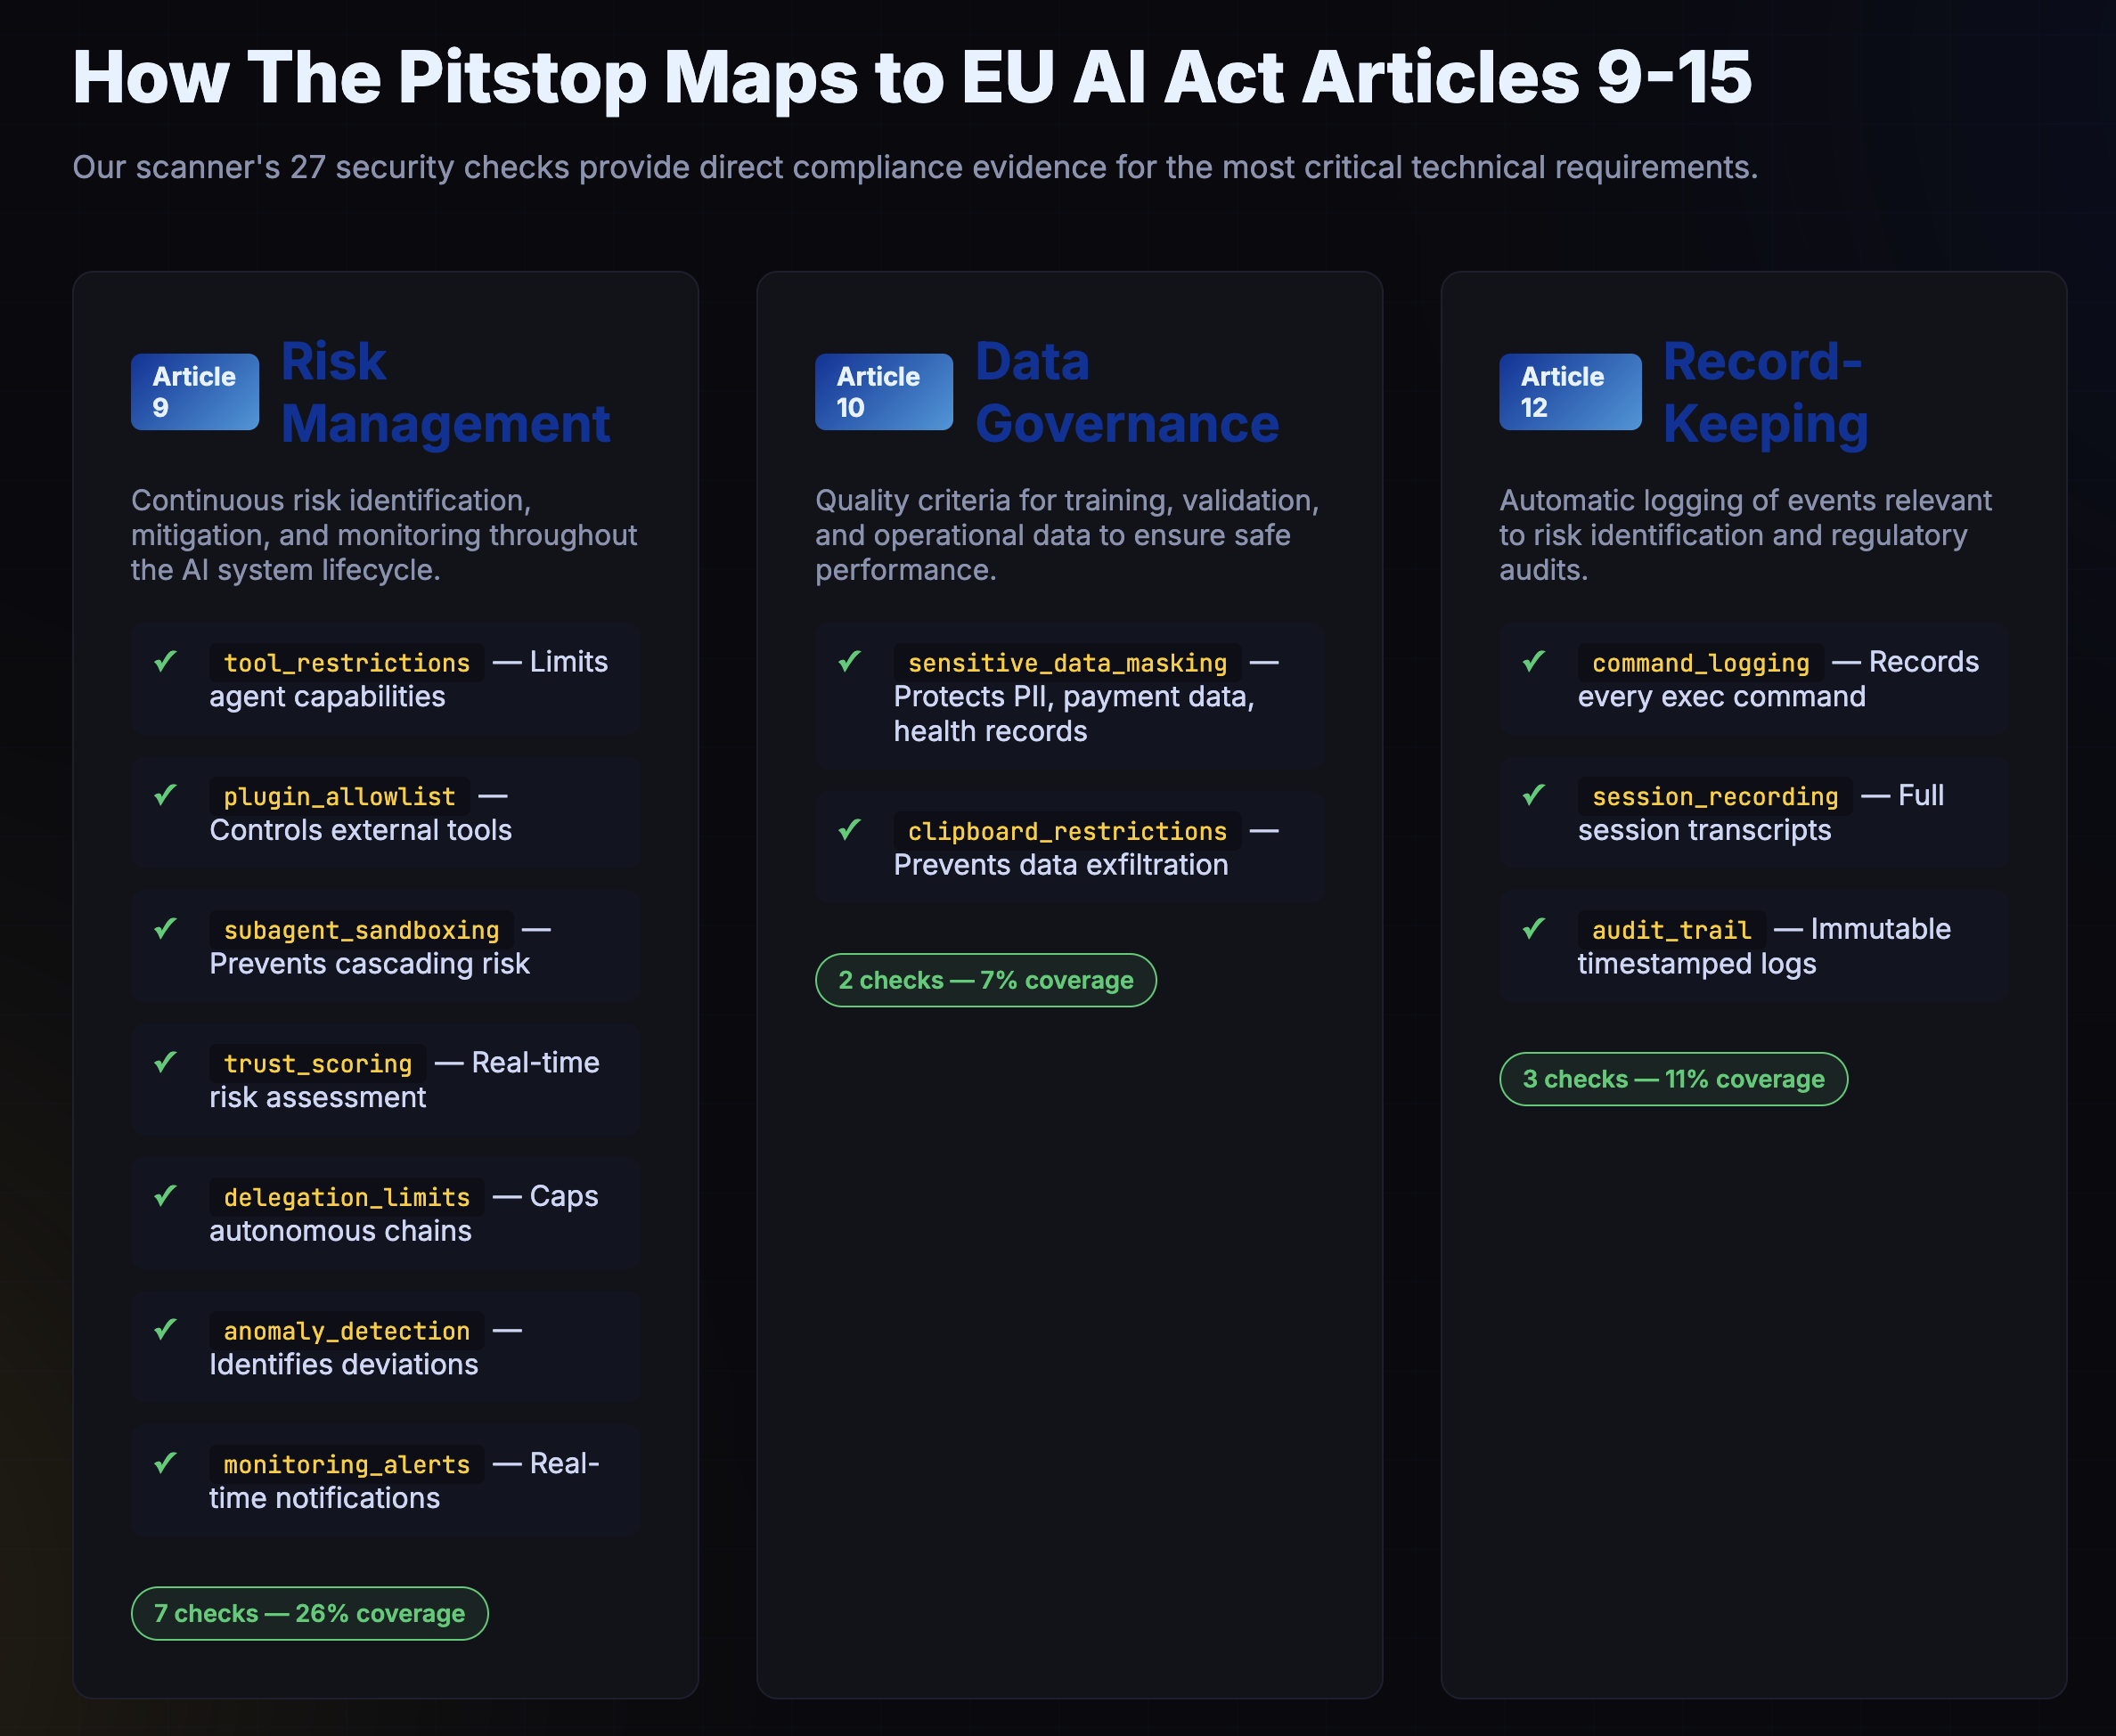
Task: Click the checkmark beside subagent_sandboxing
Action: [x=166, y=928]
